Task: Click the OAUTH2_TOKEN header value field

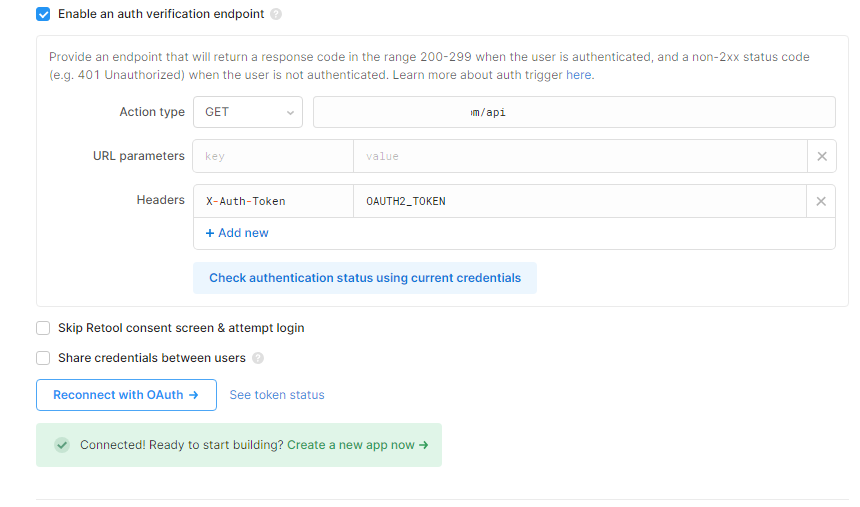Action: 579,201
